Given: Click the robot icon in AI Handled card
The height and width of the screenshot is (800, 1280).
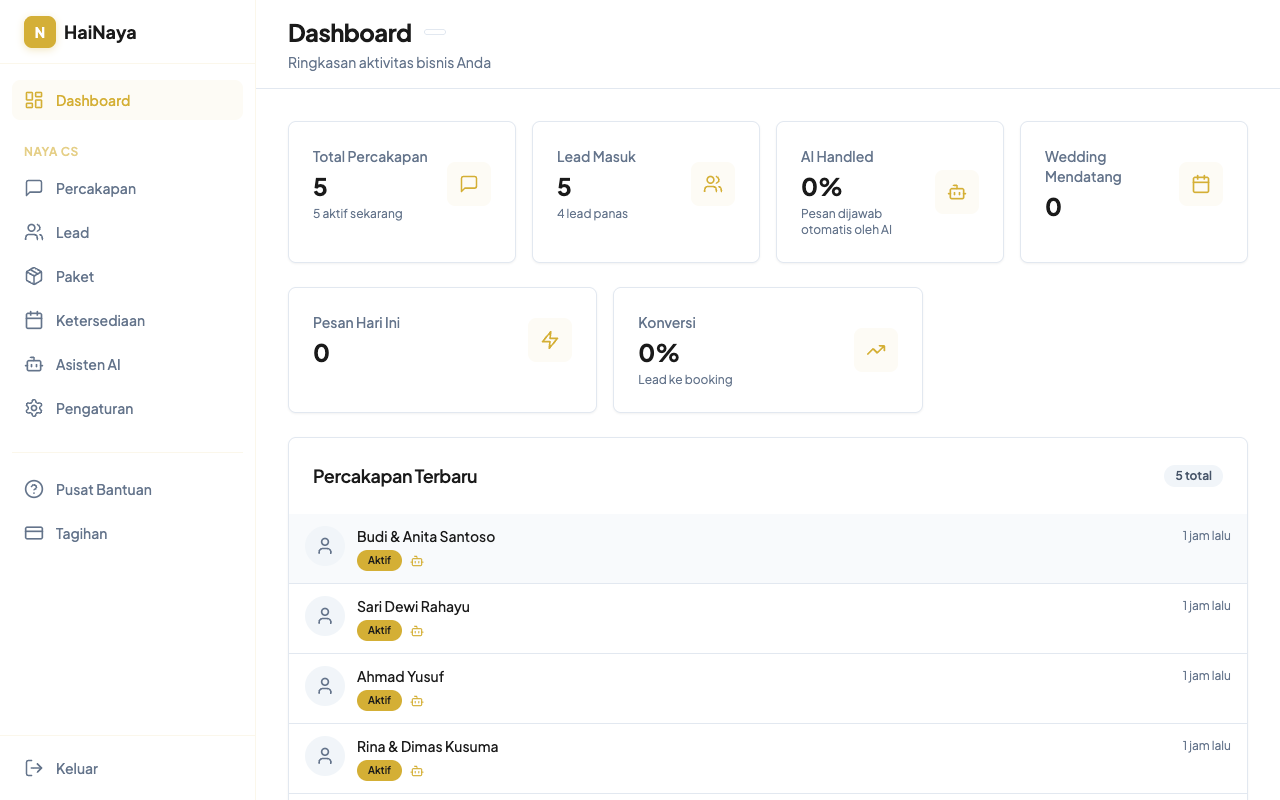Looking at the screenshot, I should coord(957,192).
